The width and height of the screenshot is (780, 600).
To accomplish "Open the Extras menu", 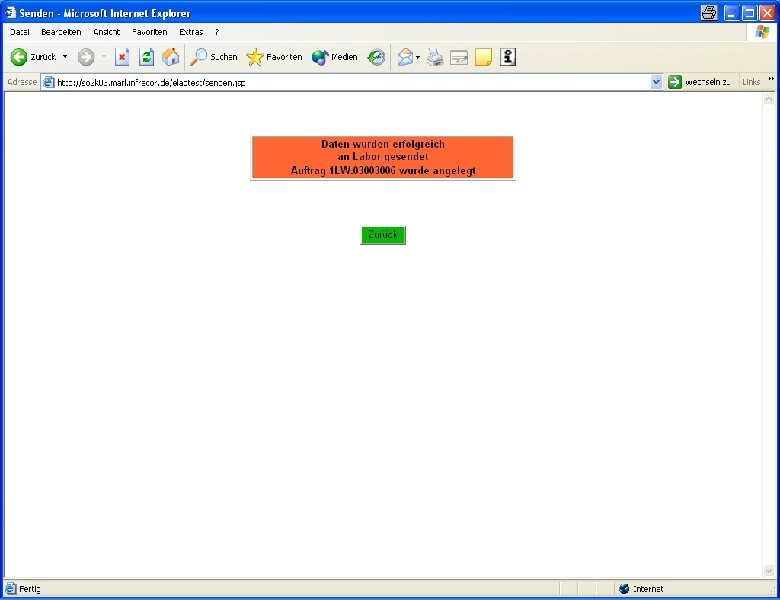I will click(x=191, y=32).
